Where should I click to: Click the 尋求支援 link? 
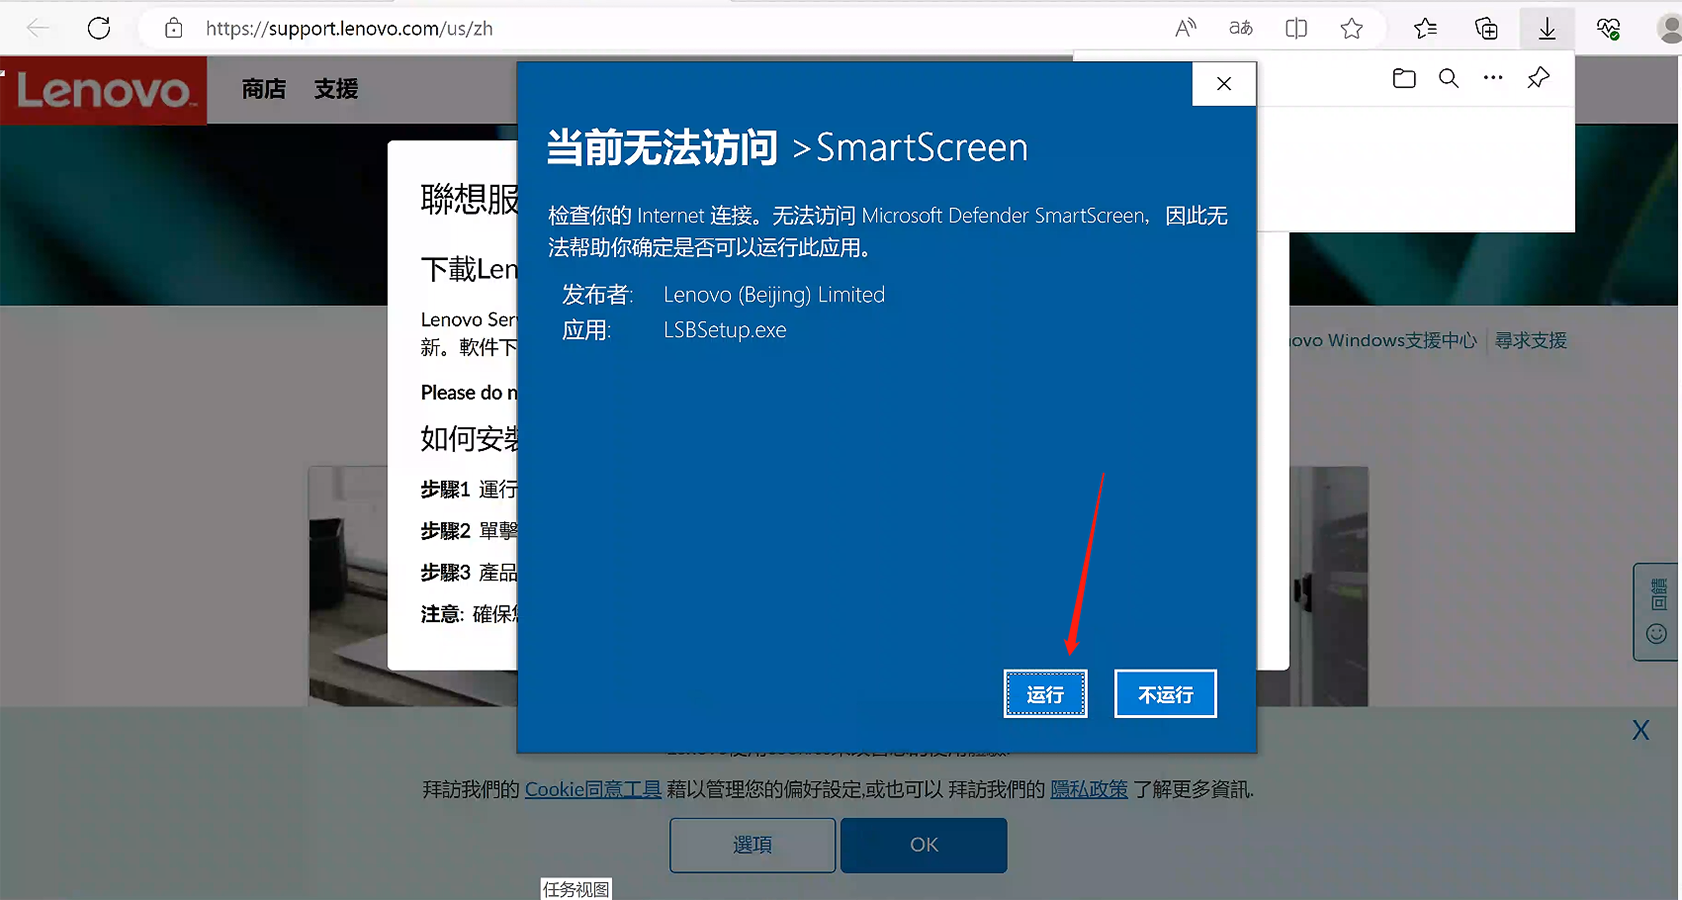point(1531,341)
